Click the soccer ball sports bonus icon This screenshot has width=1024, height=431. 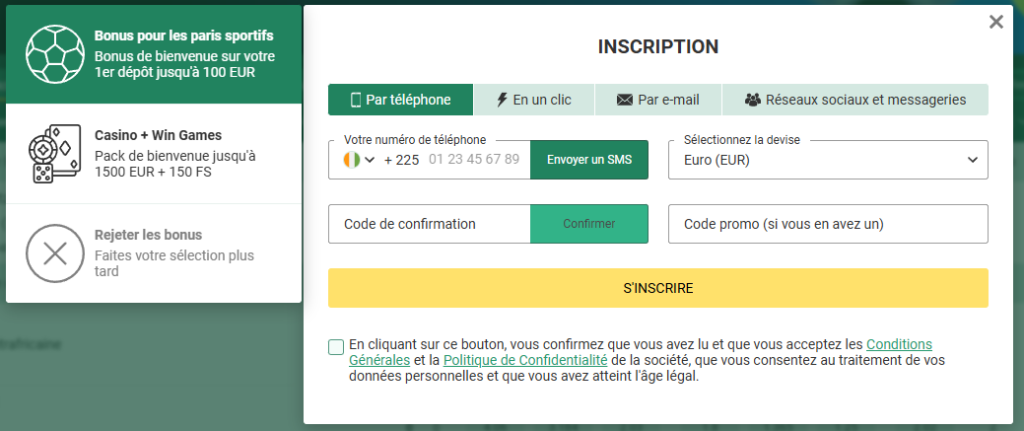[55, 54]
